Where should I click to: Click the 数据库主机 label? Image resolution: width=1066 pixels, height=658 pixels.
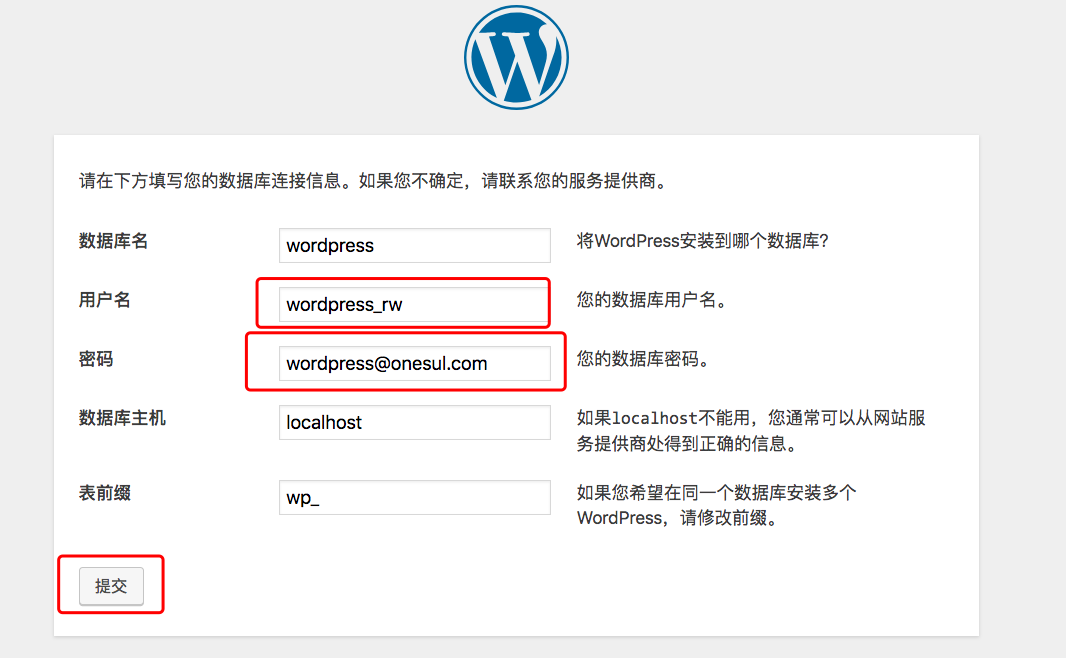122,418
